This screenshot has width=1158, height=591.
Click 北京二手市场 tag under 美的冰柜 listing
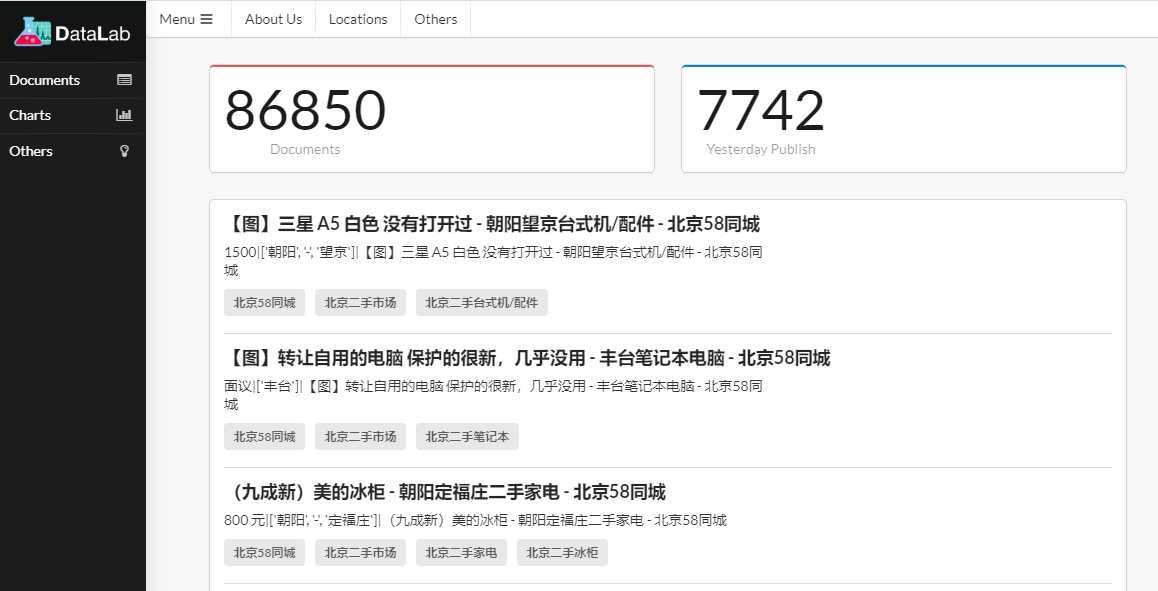(x=360, y=553)
